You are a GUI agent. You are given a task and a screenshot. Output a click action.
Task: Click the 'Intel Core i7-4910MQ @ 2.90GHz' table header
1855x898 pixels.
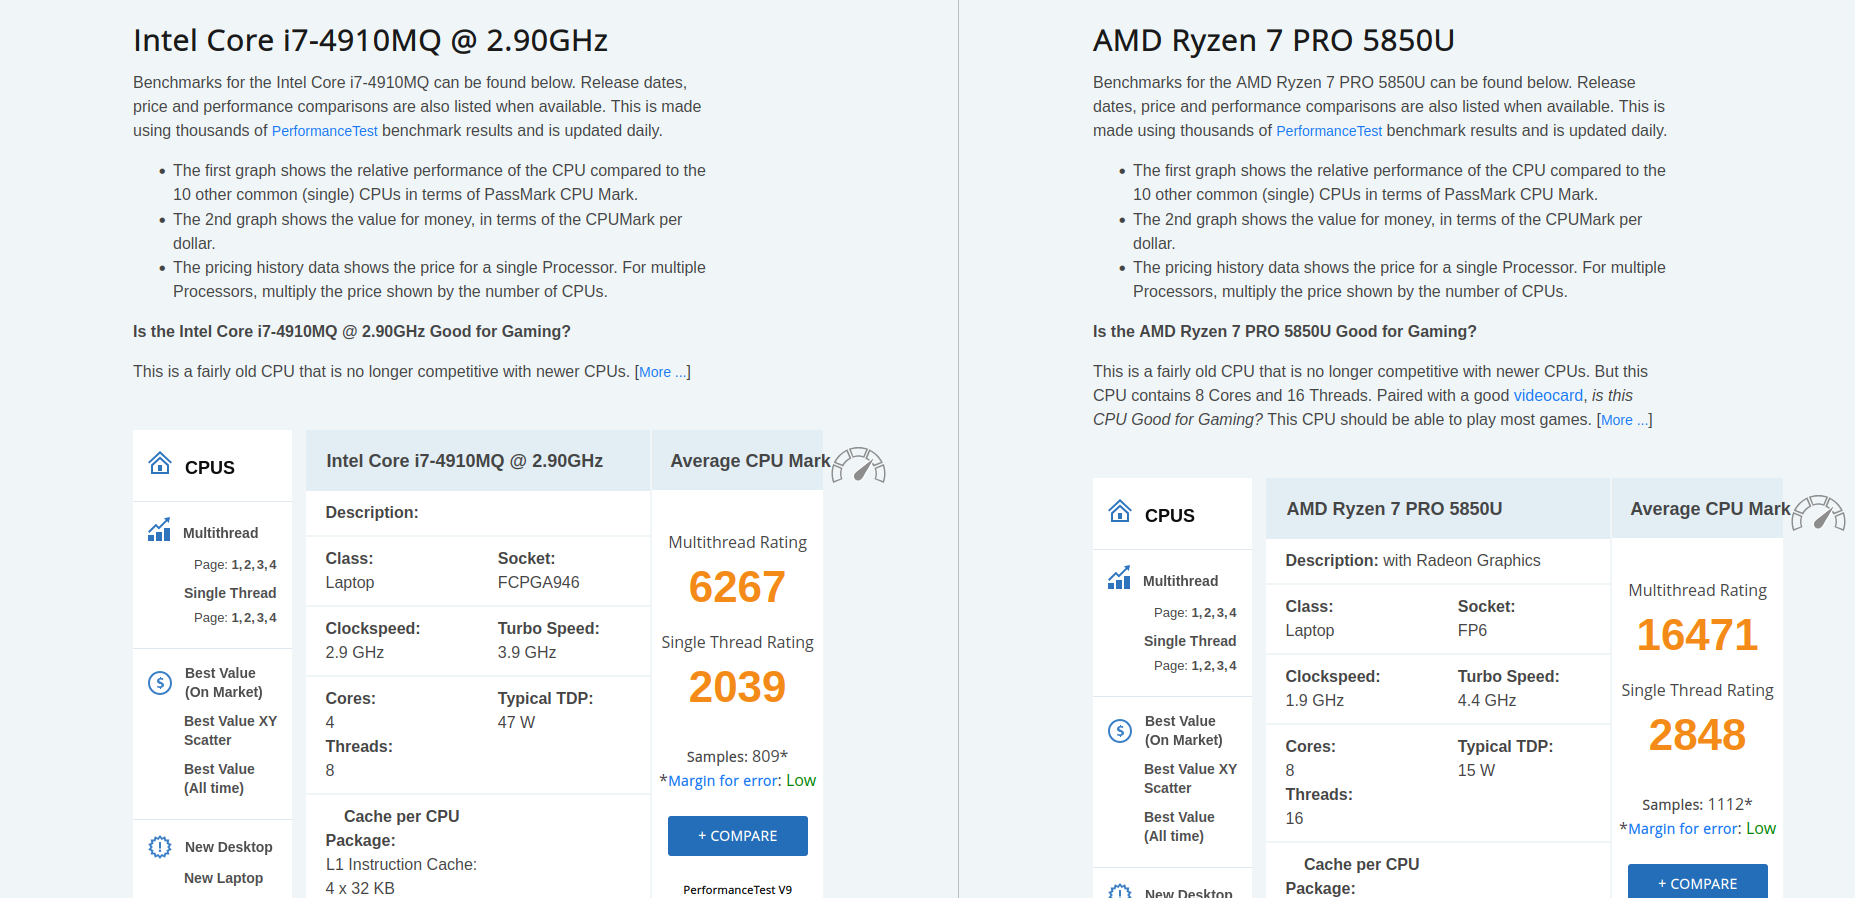tap(464, 461)
